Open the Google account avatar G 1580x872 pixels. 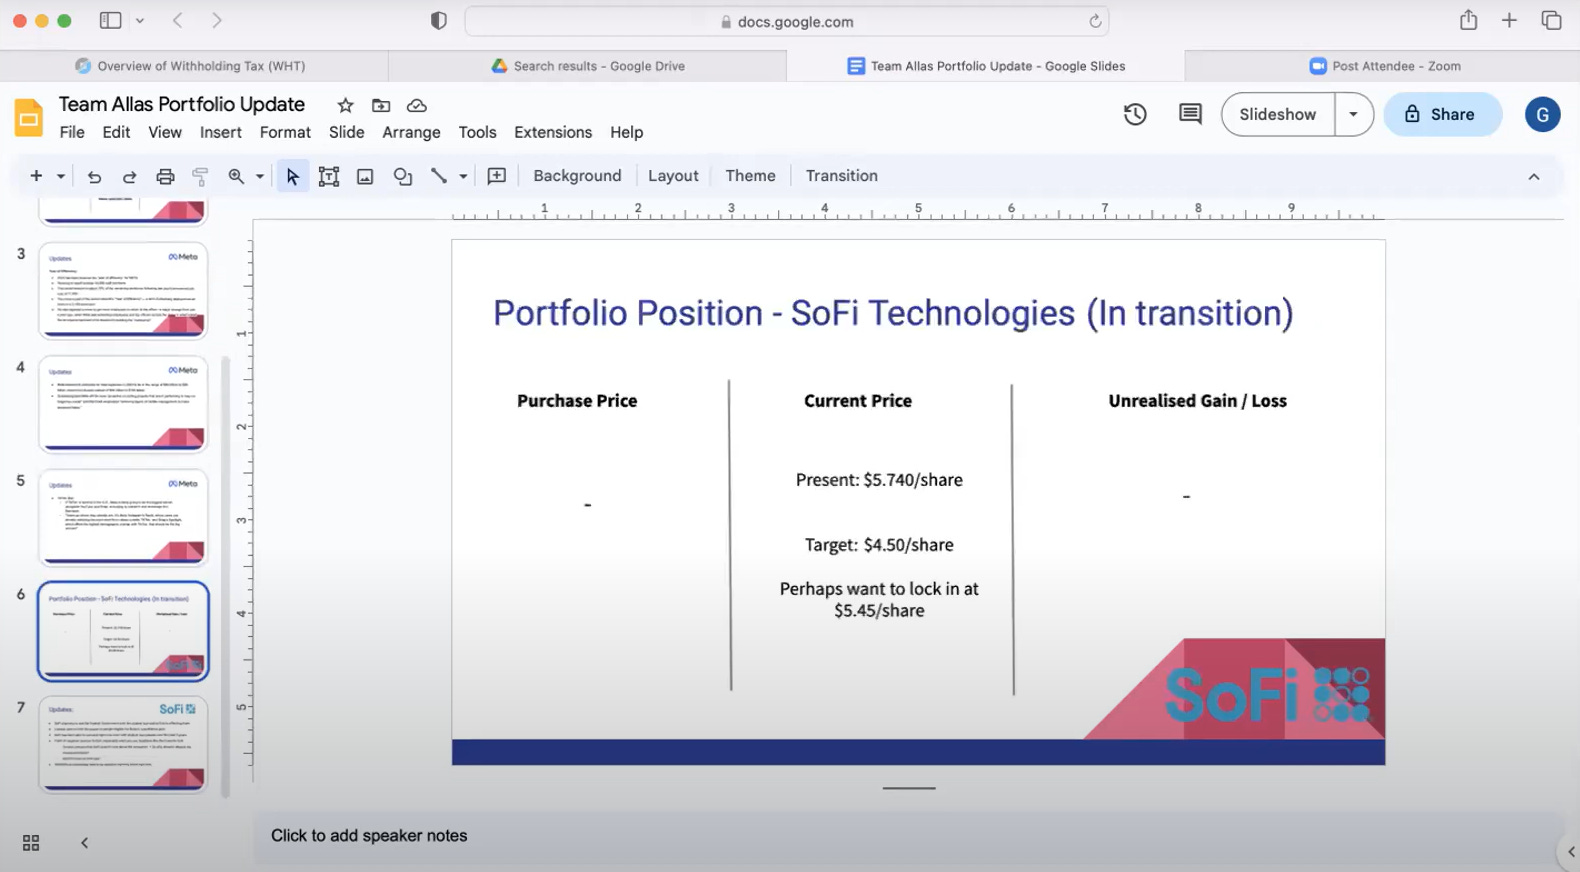[x=1542, y=114]
